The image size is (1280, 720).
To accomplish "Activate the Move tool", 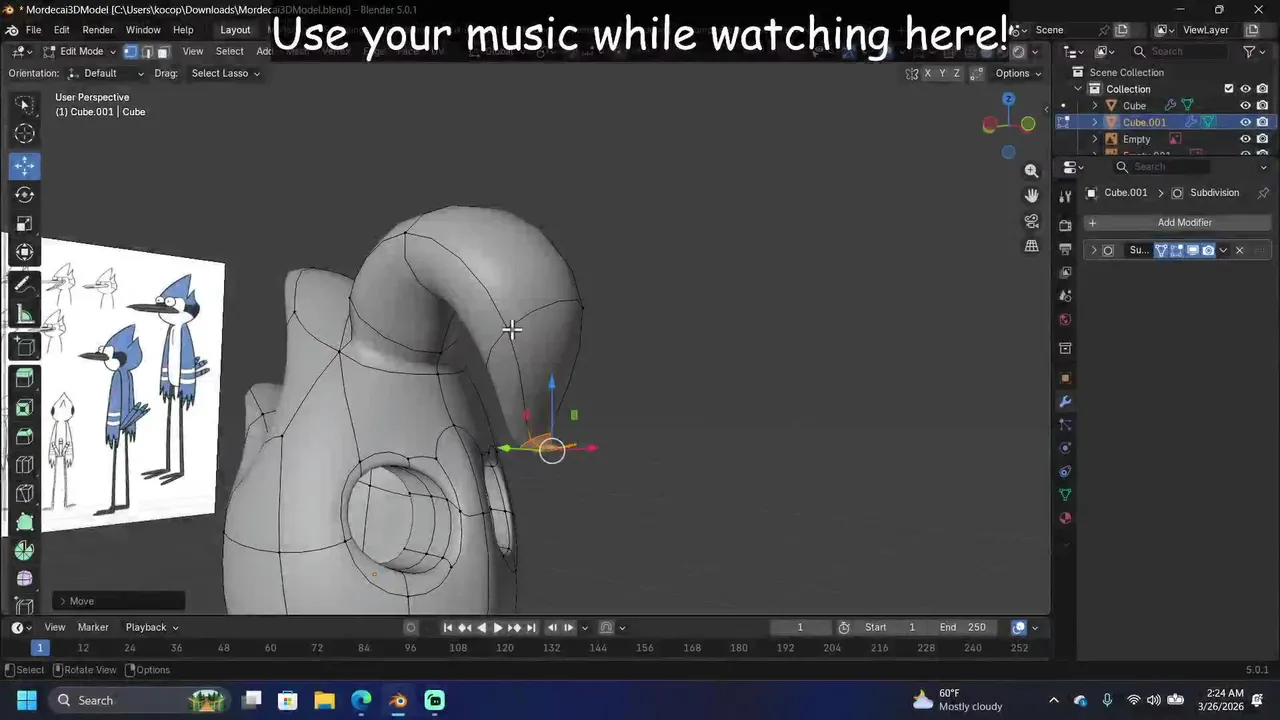I will [x=25, y=166].
